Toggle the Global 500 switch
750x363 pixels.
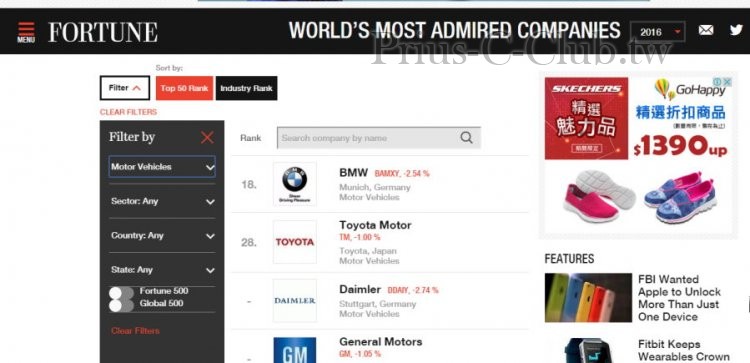pos(121,306)
